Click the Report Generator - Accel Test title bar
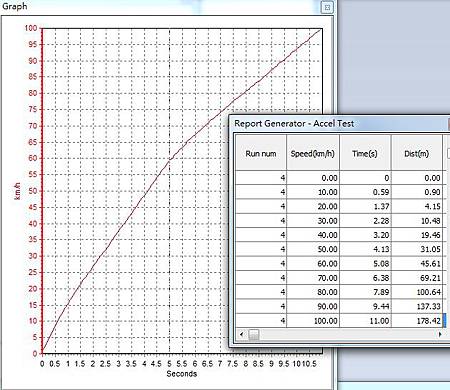The height and width of the screenshot is (390, 450). (x=340, y=124)
